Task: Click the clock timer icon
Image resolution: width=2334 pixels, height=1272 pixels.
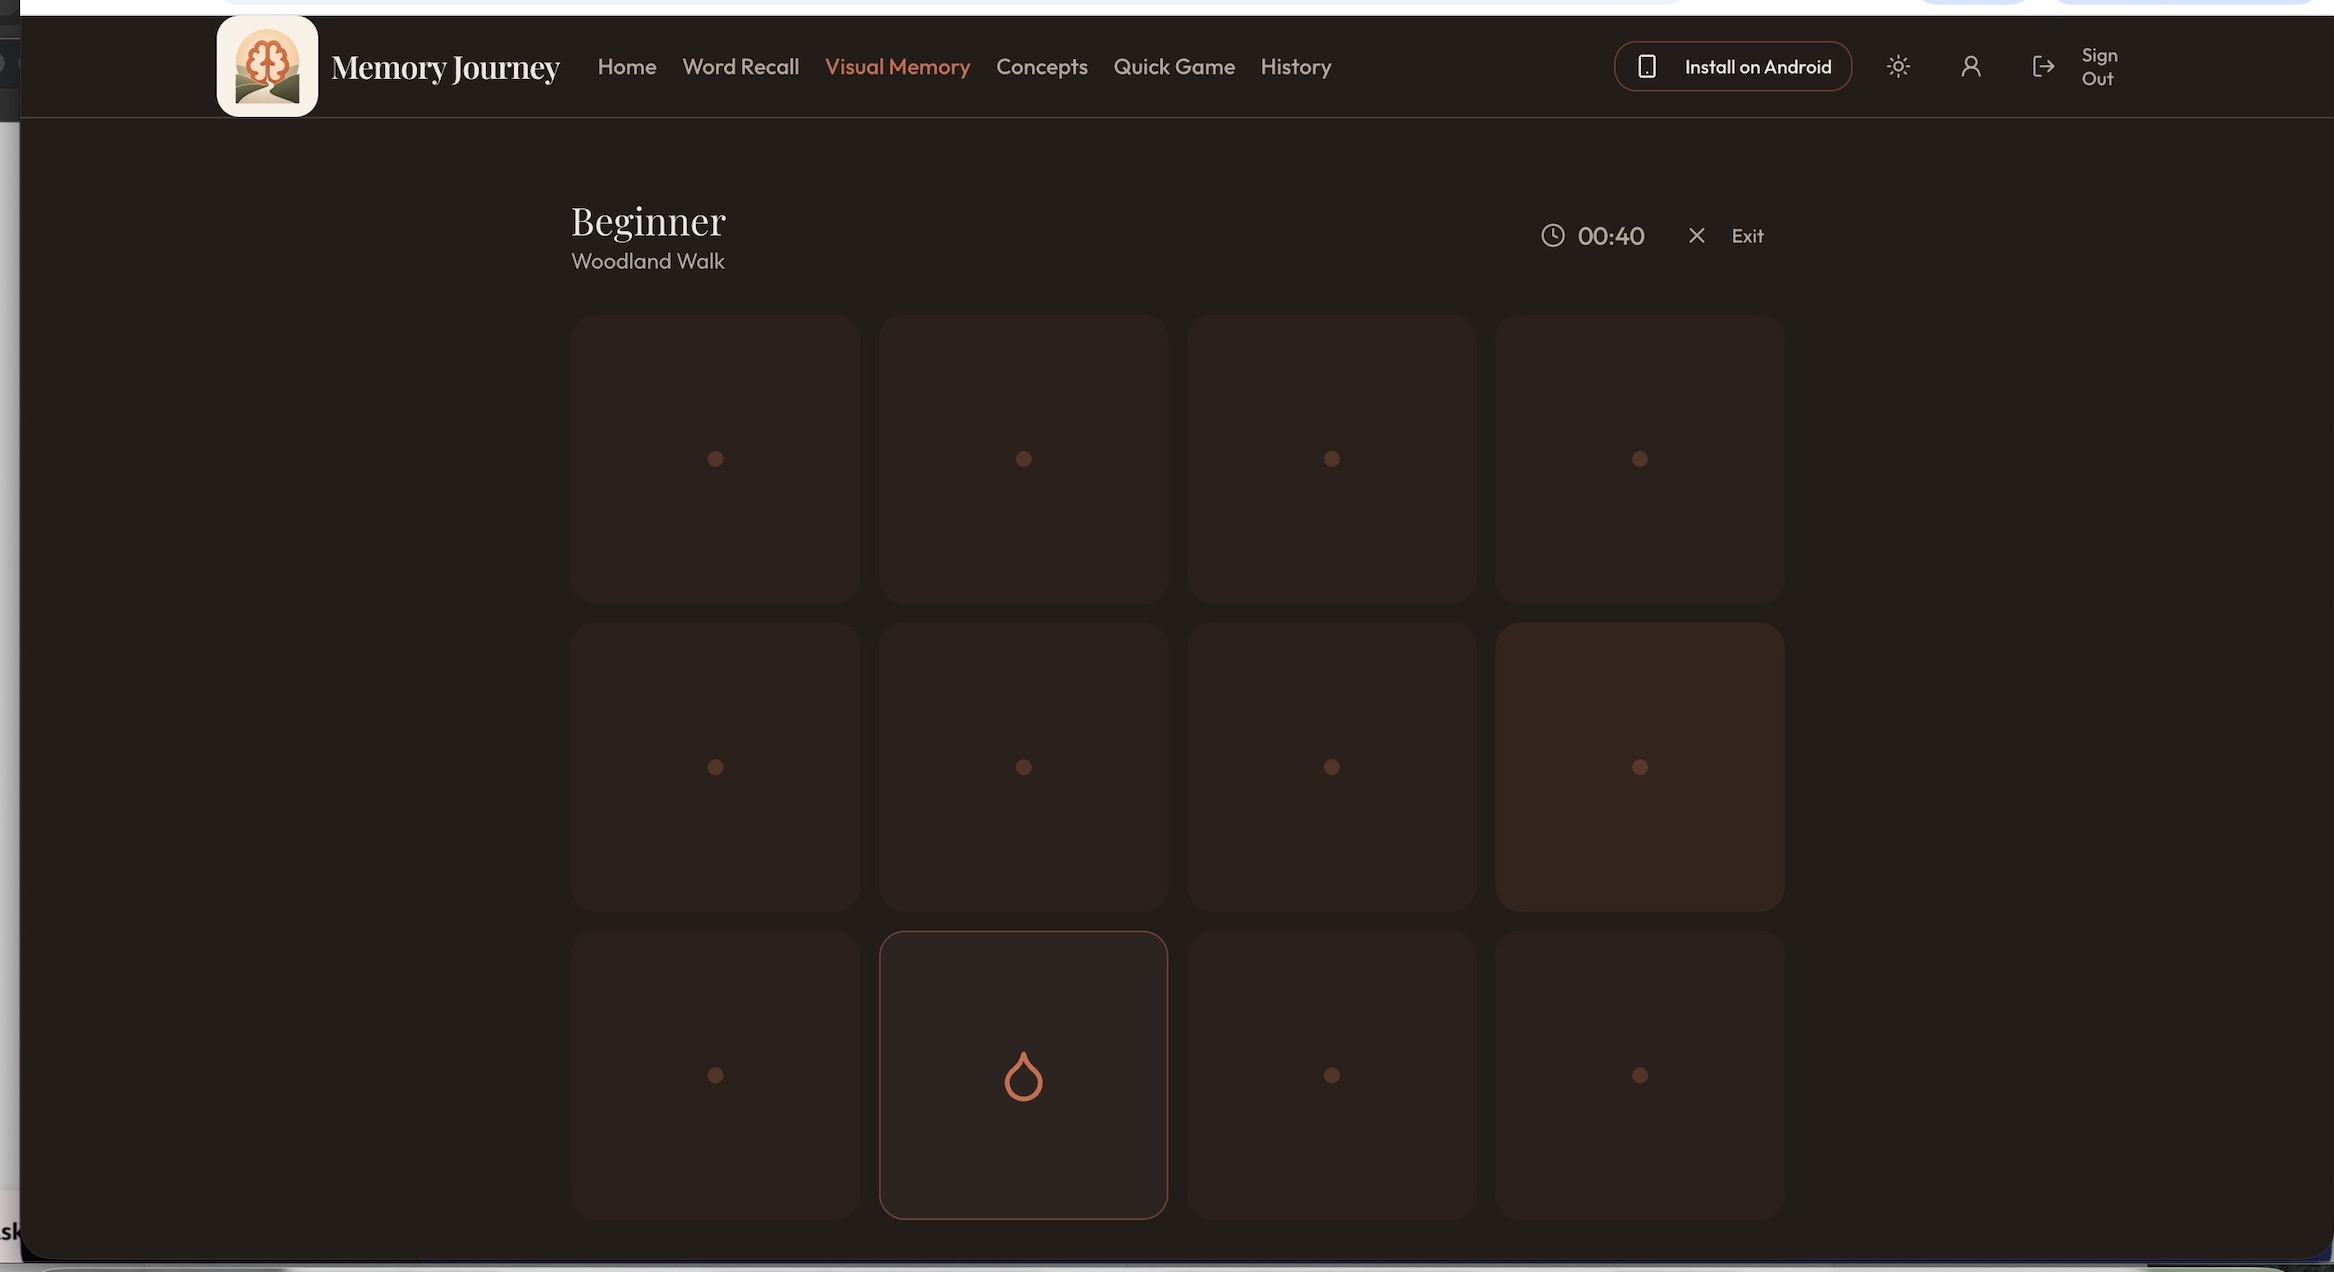Action: tap(1552, 235)
